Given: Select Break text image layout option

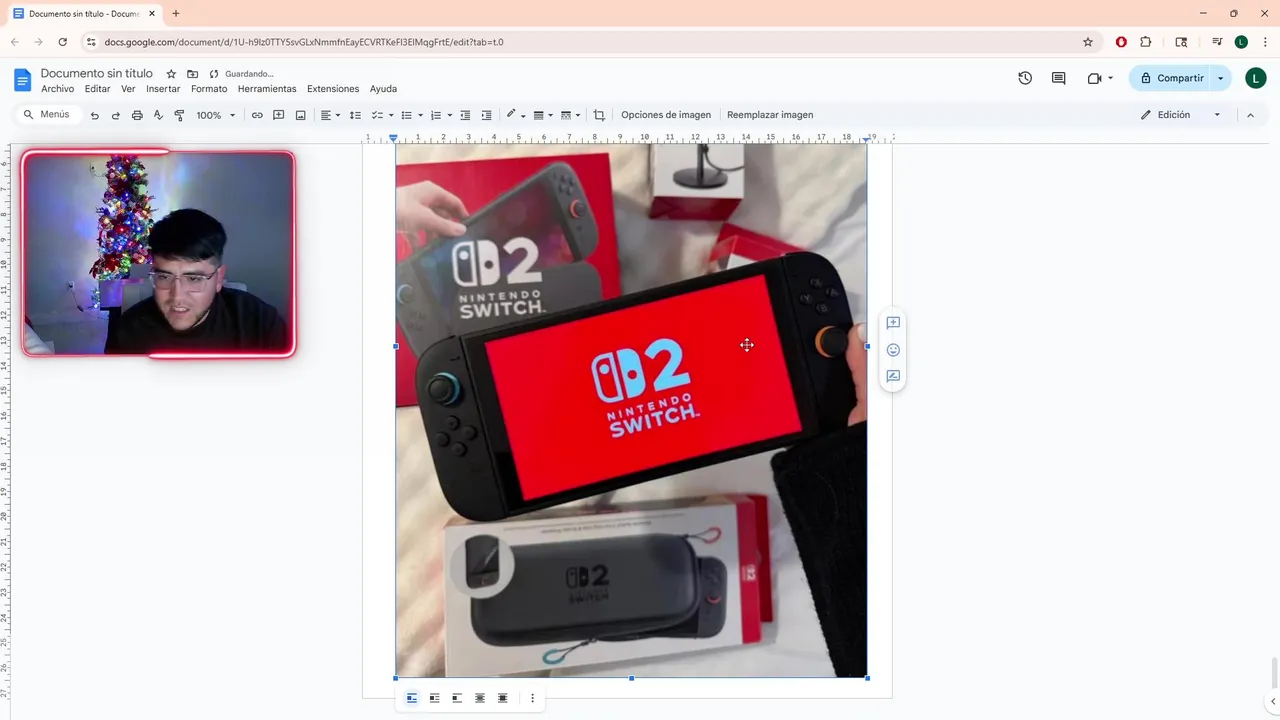Looking at the screenshot, I should [457, 698].
